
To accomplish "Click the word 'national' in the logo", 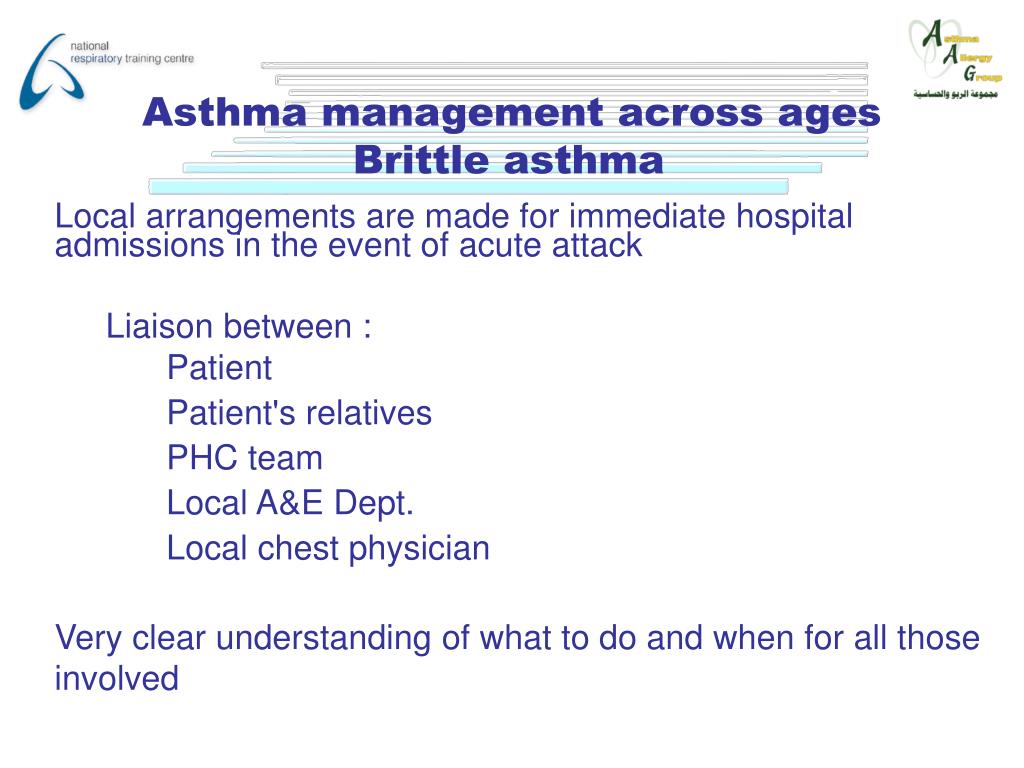I will point(89,46).
